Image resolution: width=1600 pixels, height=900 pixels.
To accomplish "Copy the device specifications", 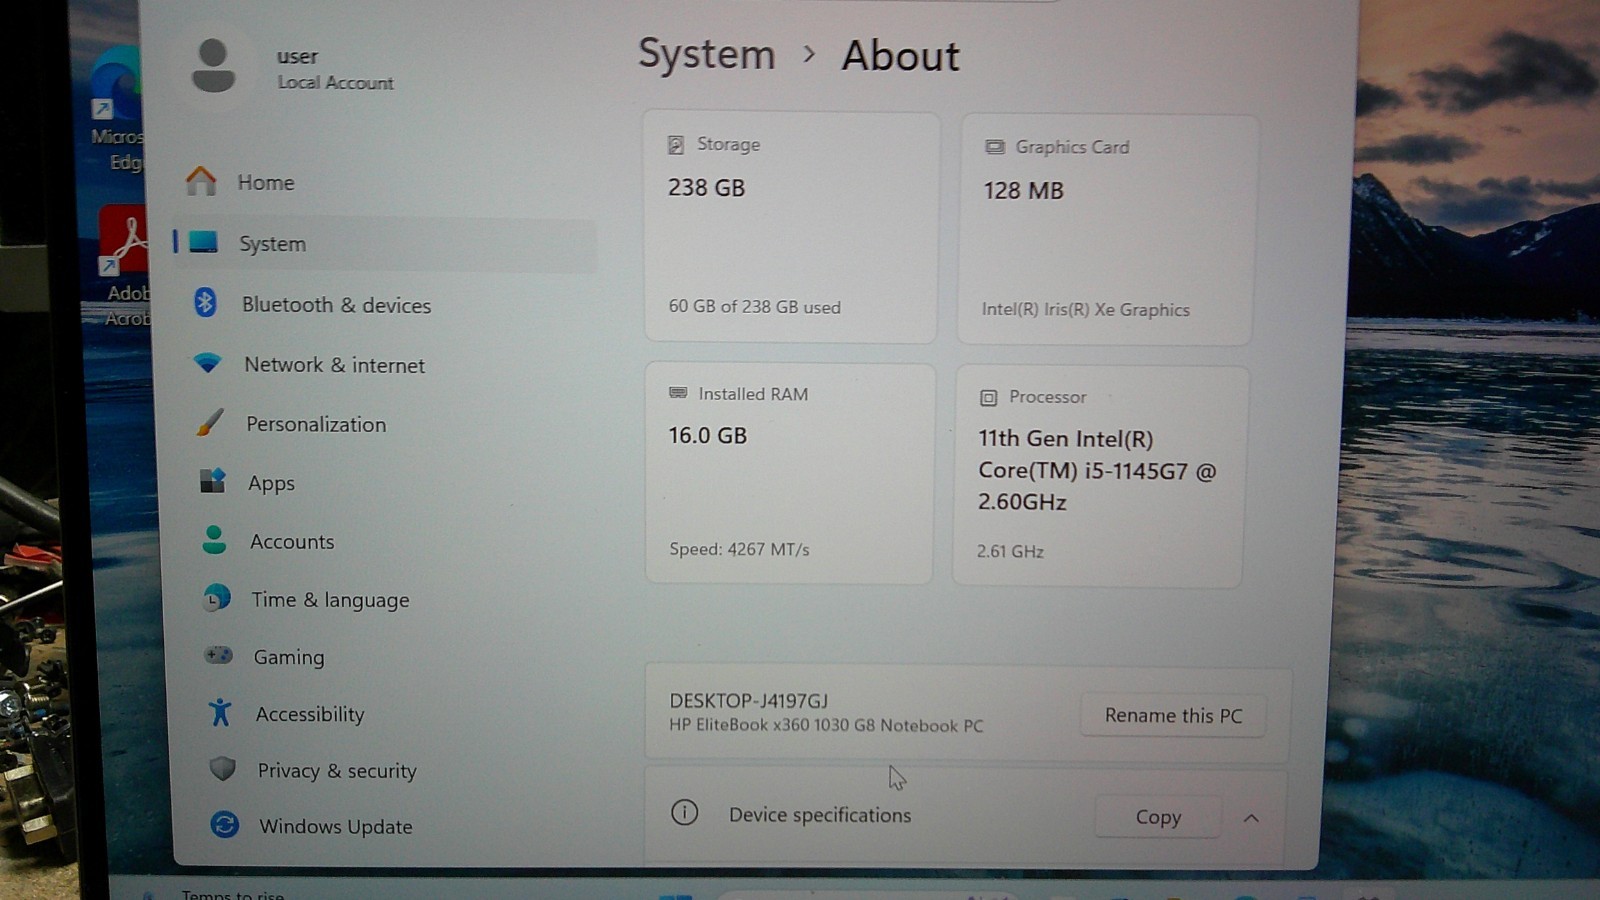I will (x=1158, y=816).
